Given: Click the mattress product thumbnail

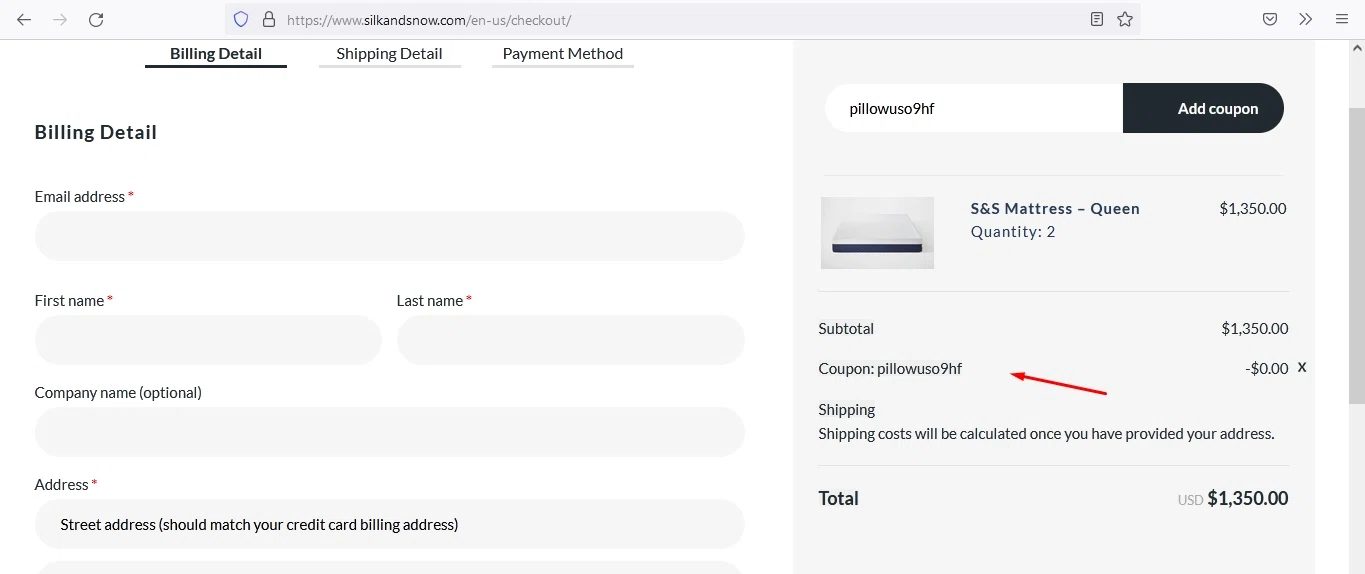Looking at the screenshot, I should pos(877,233).
